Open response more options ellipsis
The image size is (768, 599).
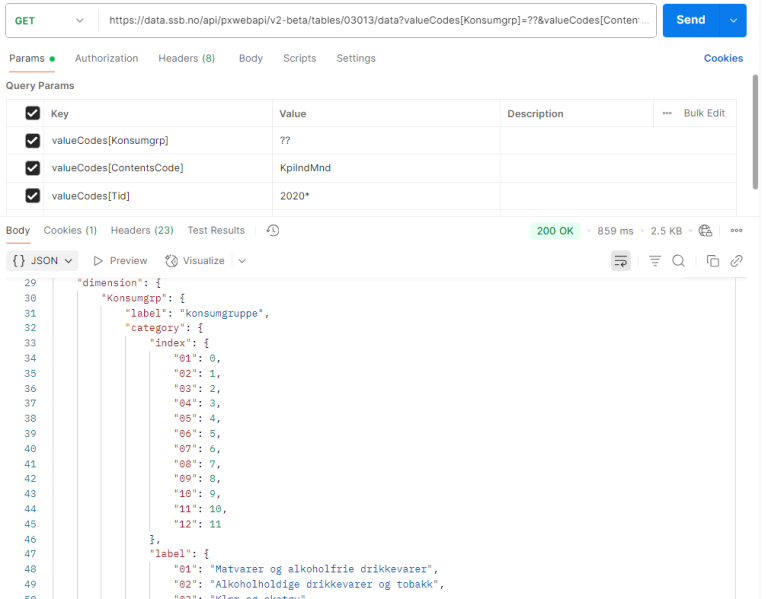coord(736,230)
